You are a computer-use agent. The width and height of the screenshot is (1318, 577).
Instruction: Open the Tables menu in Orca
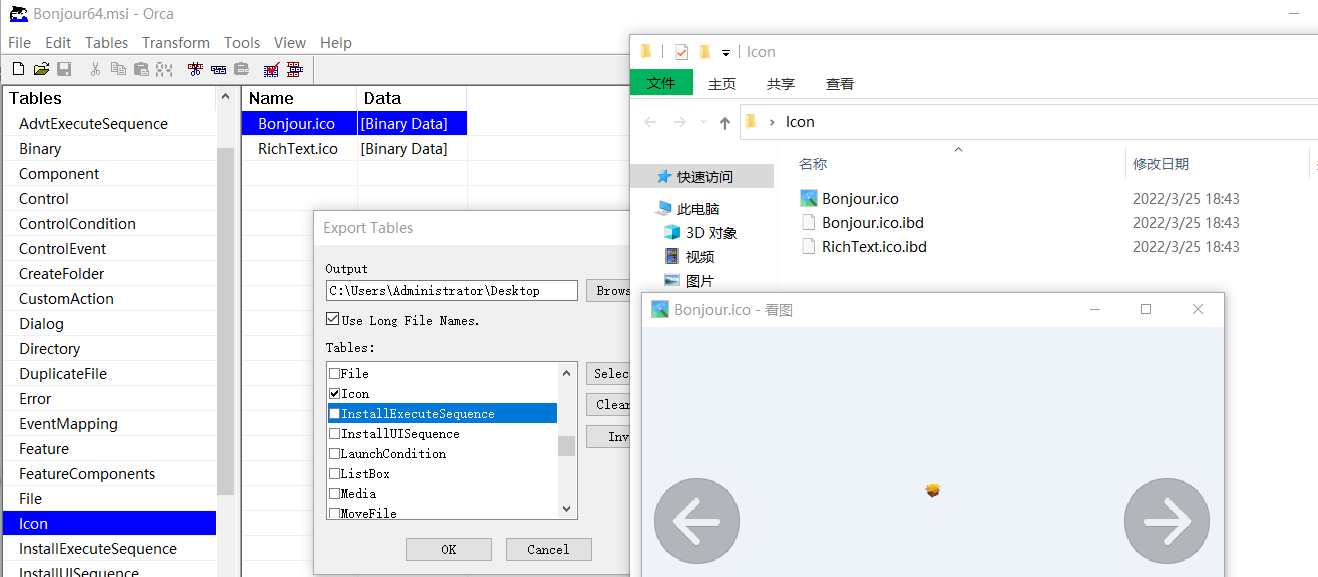(x=106, y=43)
